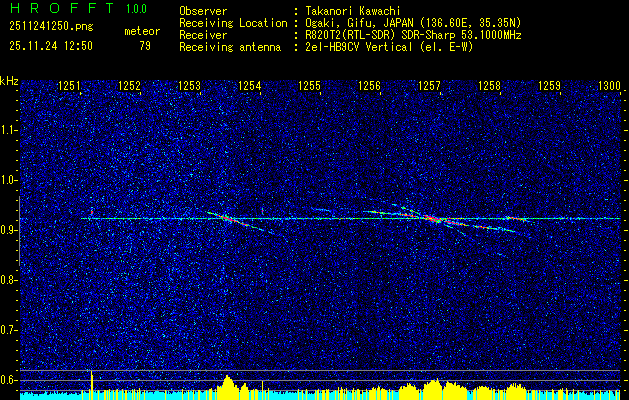The height and width of the screenshot is (400, 629).
Task: Select the file name 2511241250.png
Action: [x=51, y=26]
